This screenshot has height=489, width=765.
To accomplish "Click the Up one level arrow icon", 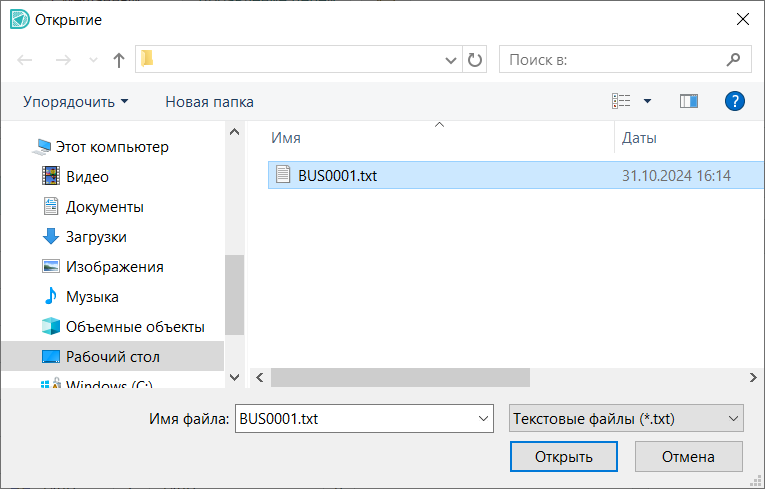I will [119, 60].
